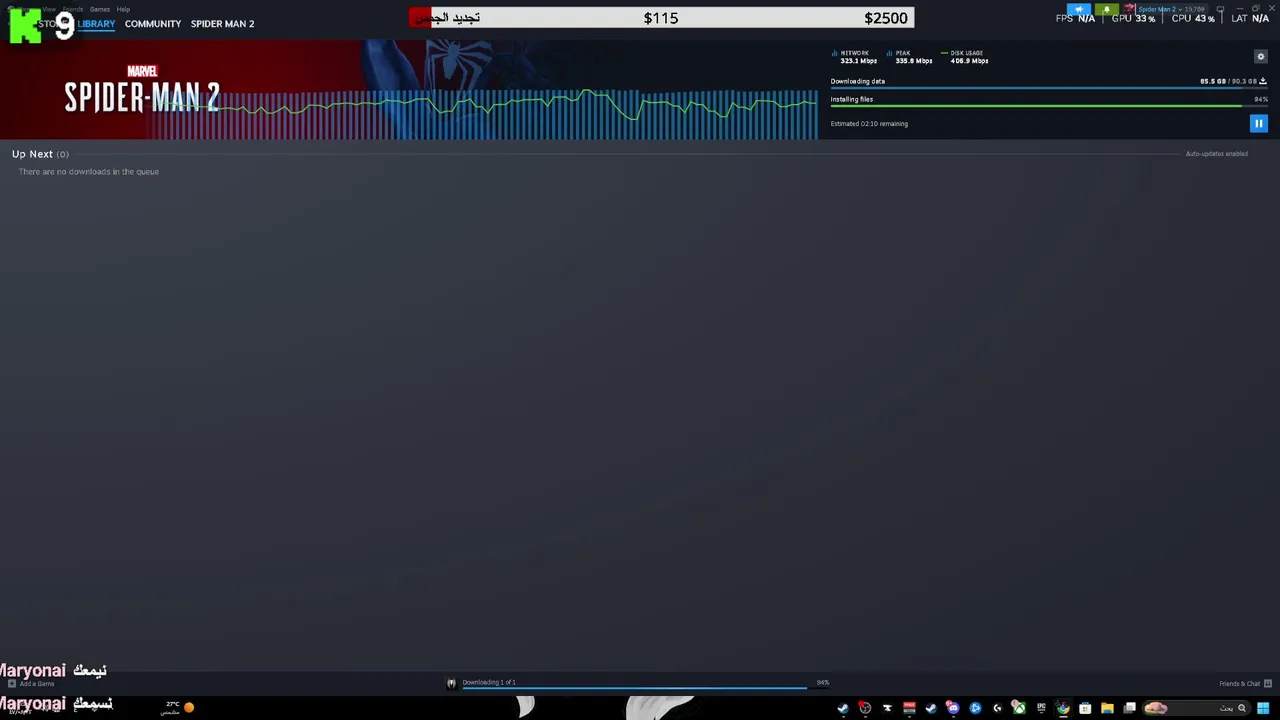
Task: Open Friends & Chat
Action: 1245,684
